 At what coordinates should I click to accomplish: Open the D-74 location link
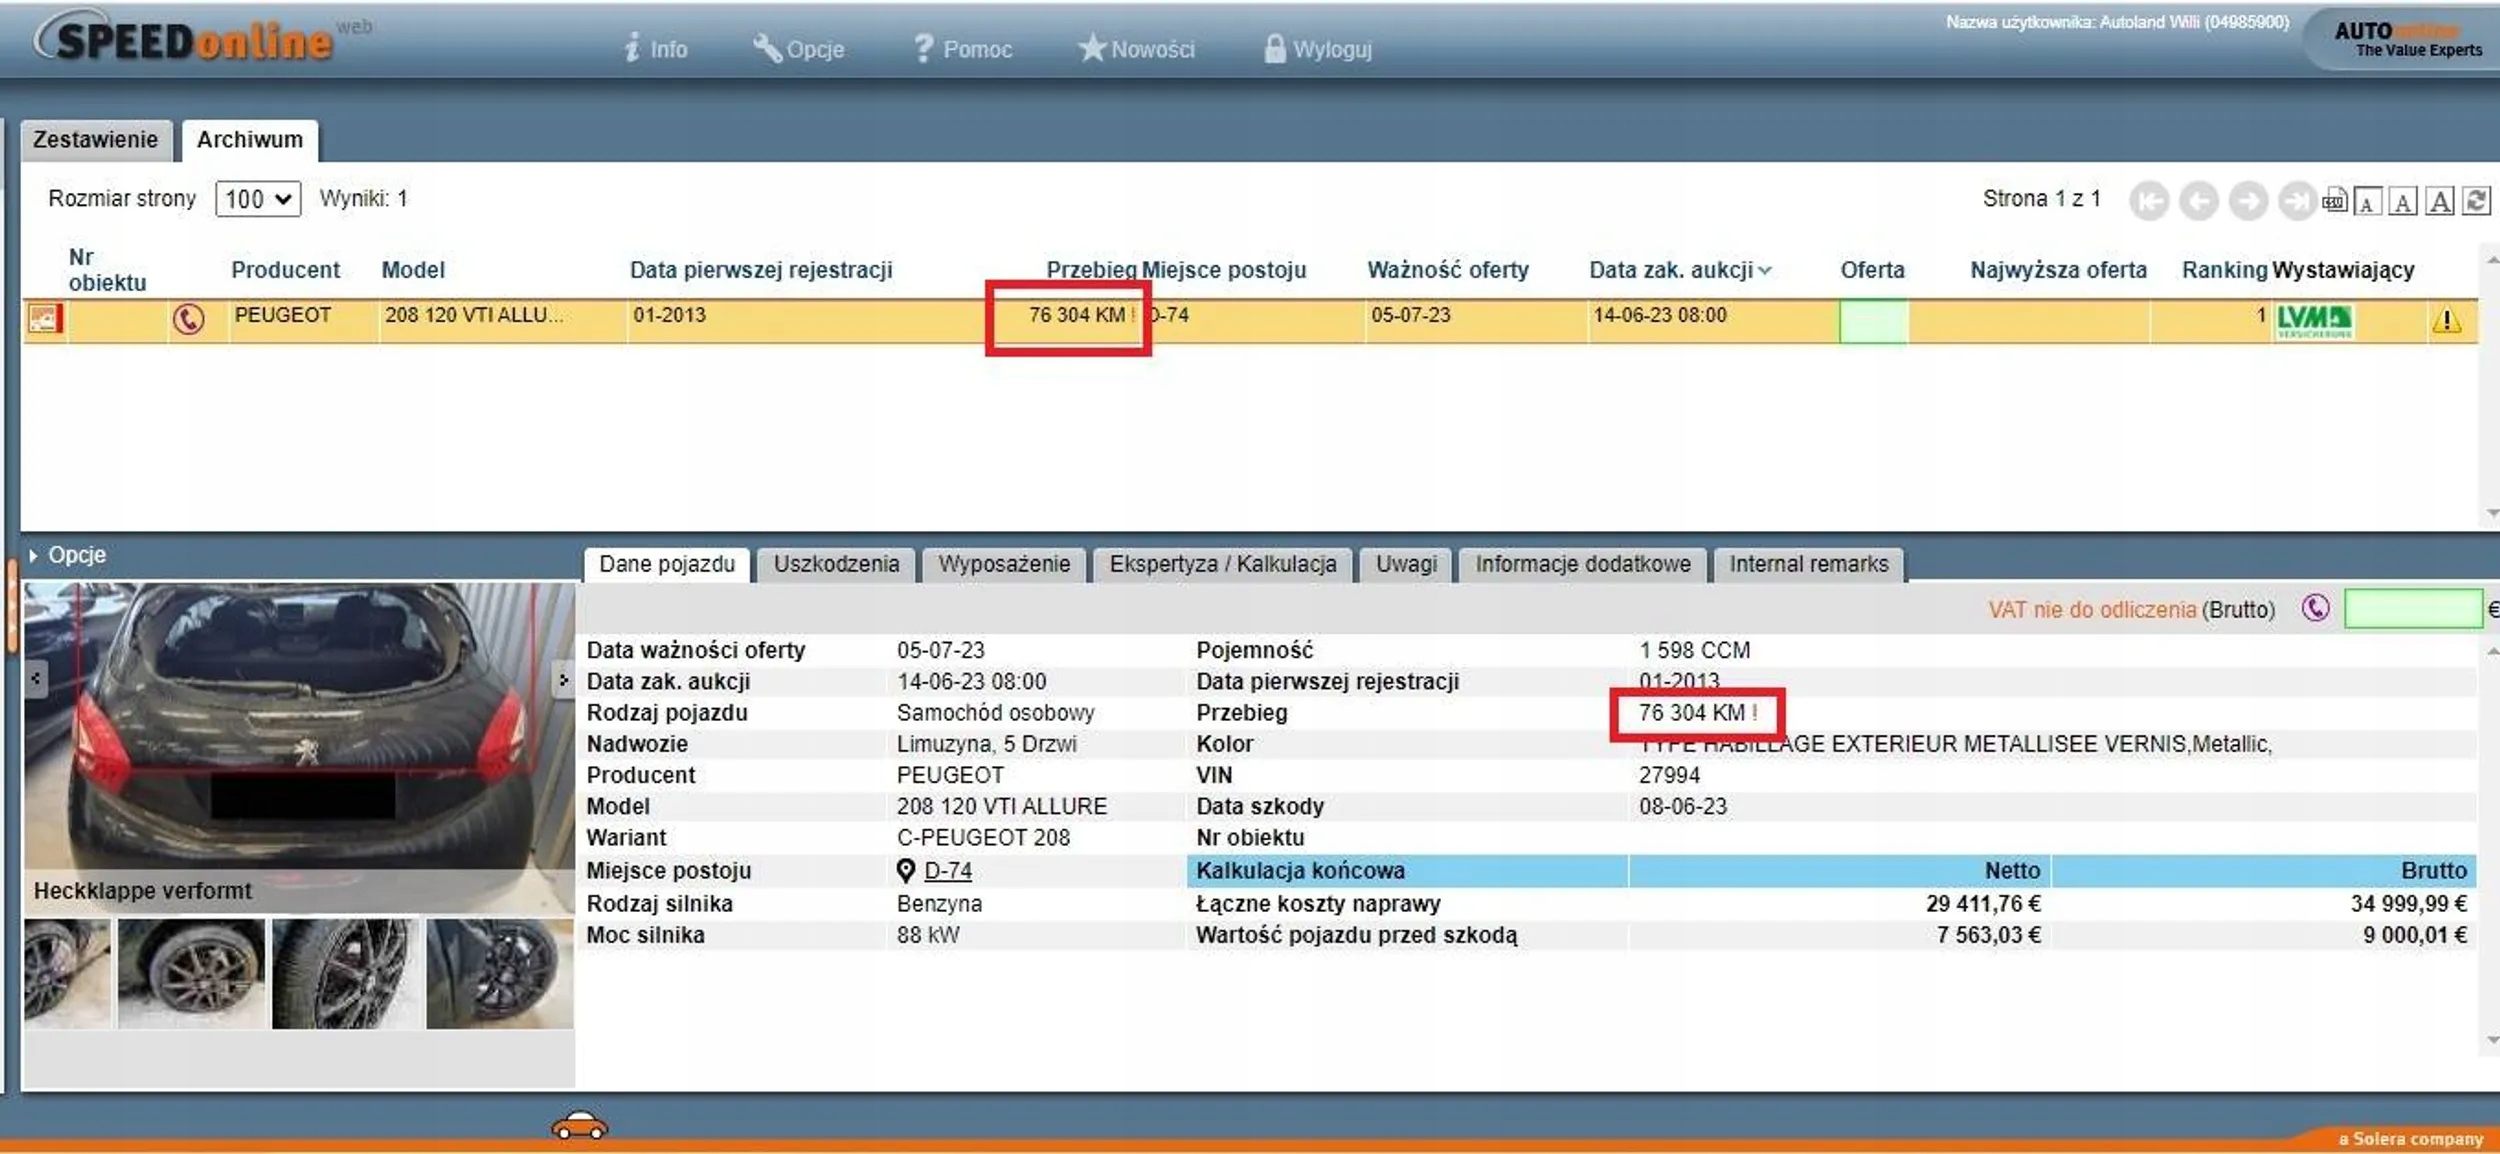pyautogui.click(x=947, y=871)
